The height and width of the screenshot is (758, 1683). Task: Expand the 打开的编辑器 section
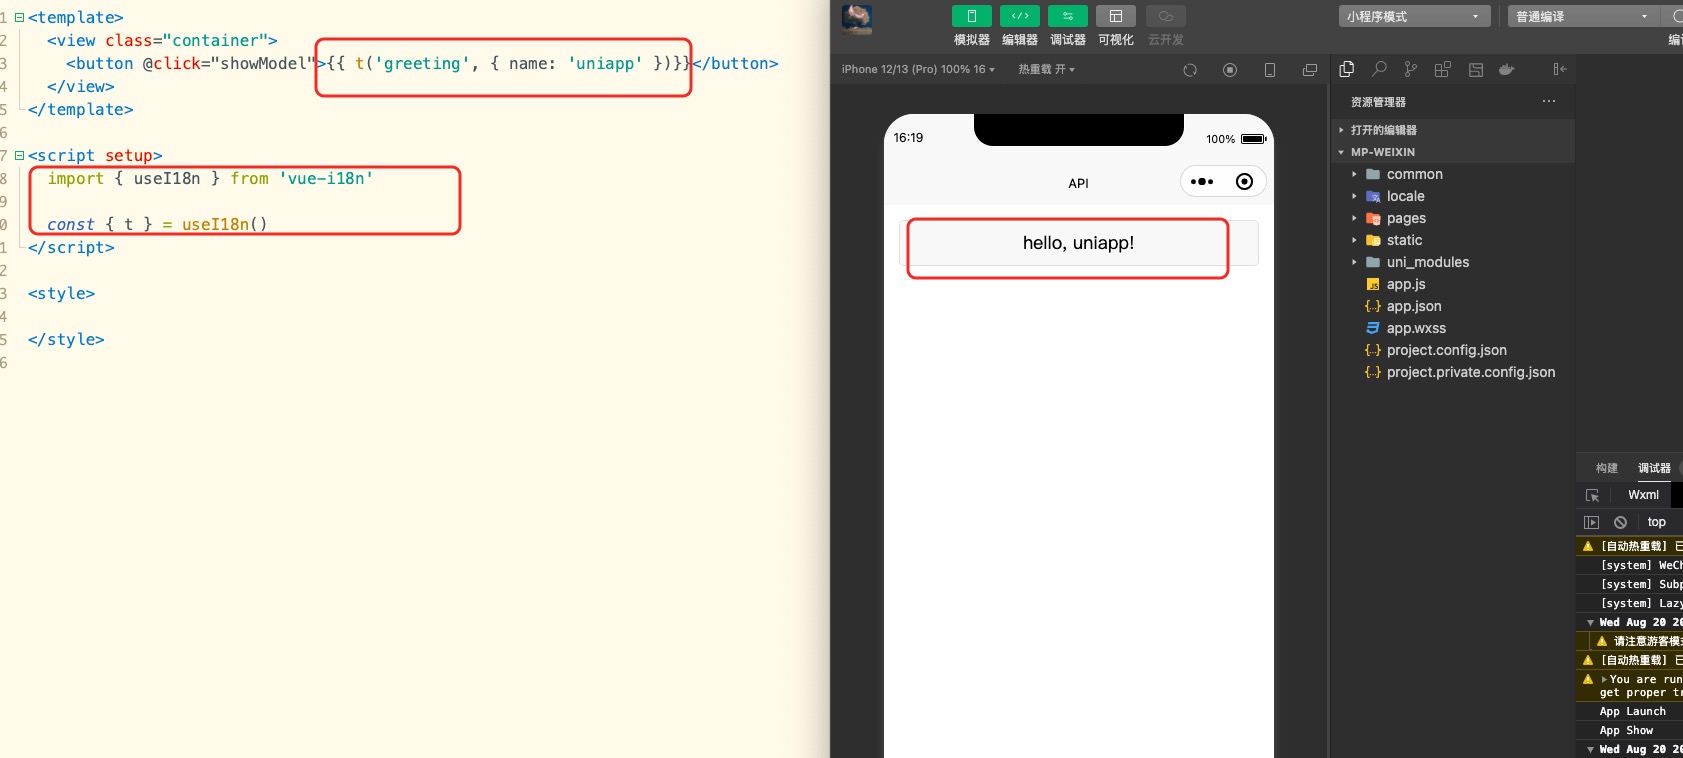click(1453, 130)
